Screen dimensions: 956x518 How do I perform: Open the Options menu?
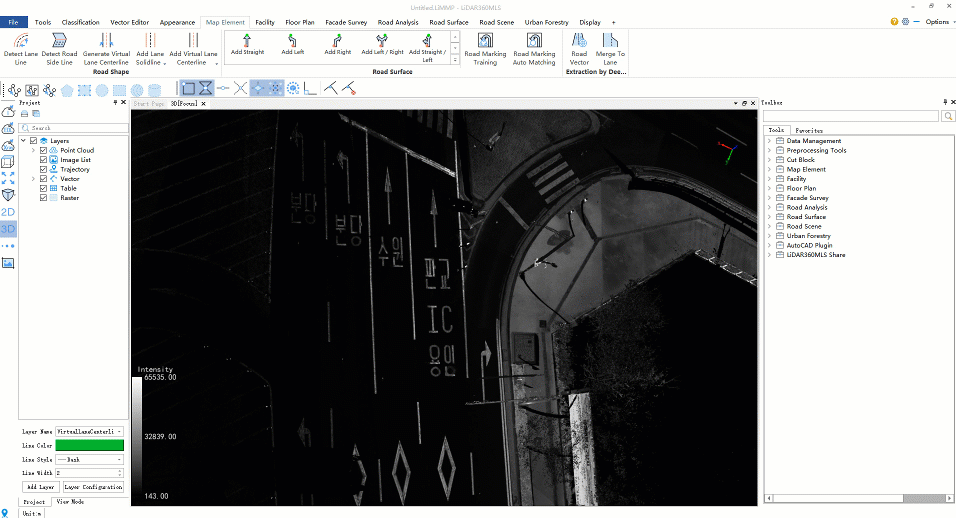939,22
